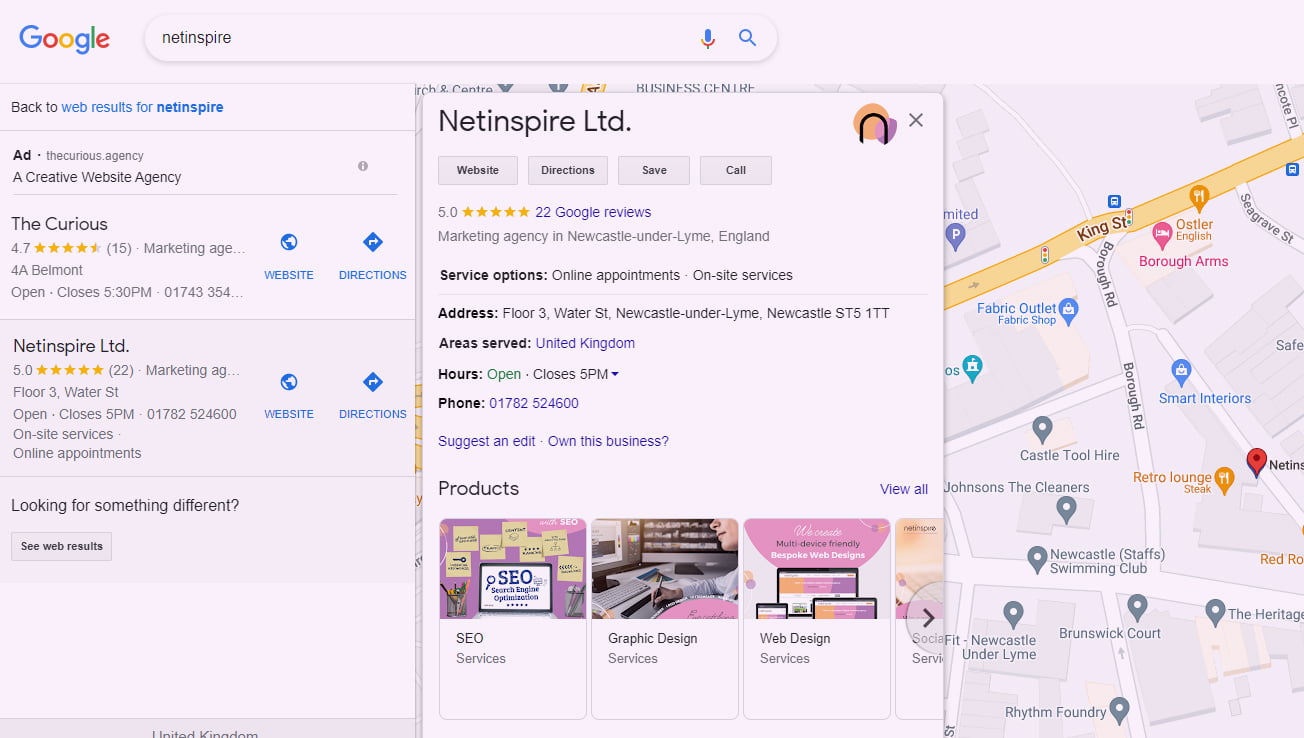This screenshot has width=1304, height=738.
Task: Open the 22 Google reviews link
Action: pos(591,212)
